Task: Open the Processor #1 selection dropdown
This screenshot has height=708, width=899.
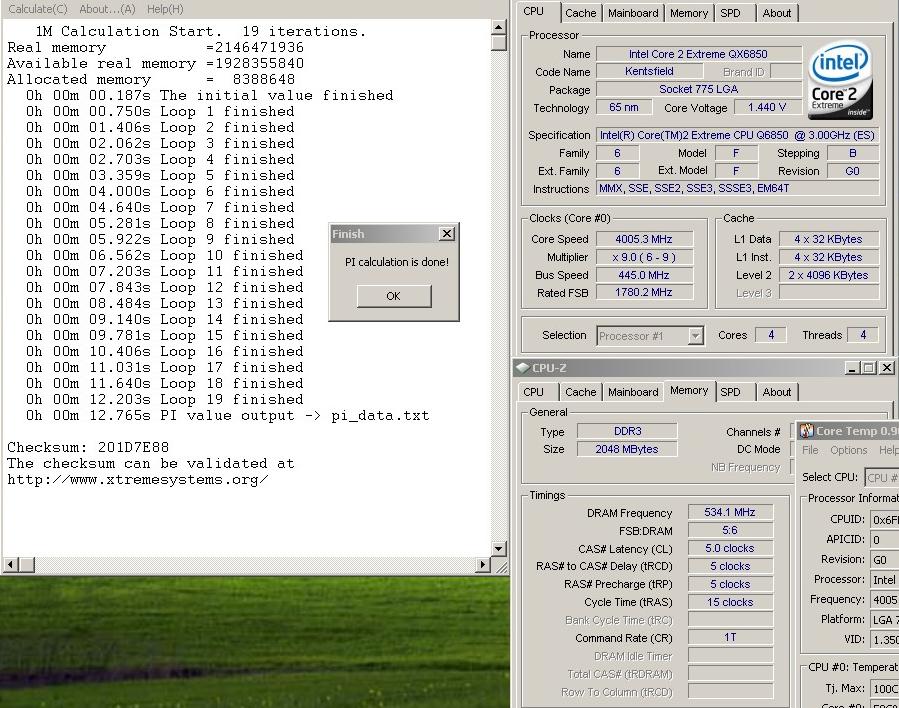Action: (695, 336)
